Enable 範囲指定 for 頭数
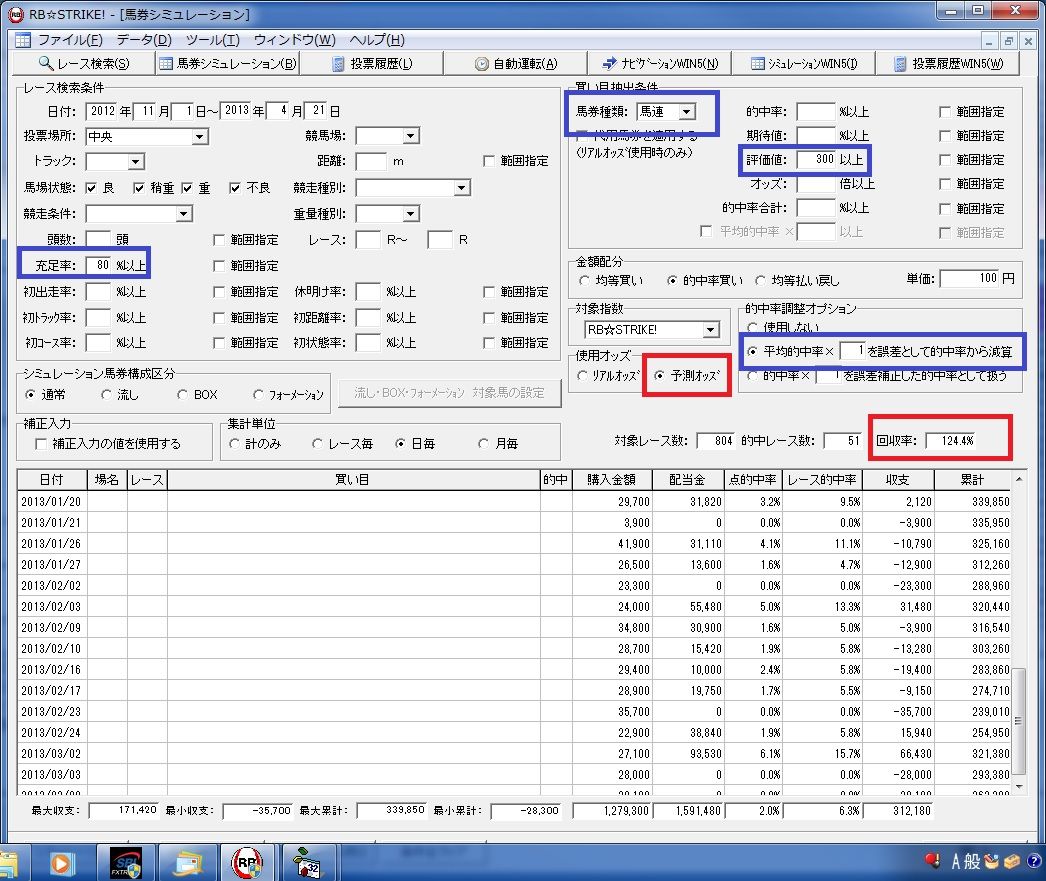 tap(219, 239)
